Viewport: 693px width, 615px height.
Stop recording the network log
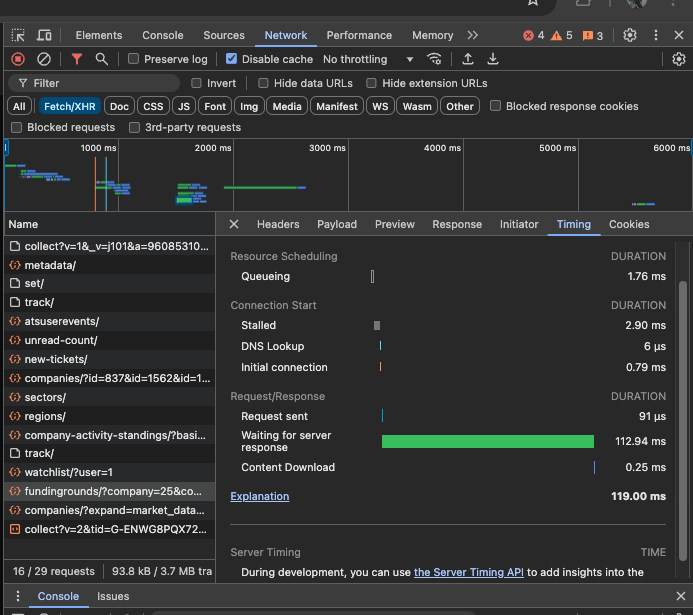(17, 59)
